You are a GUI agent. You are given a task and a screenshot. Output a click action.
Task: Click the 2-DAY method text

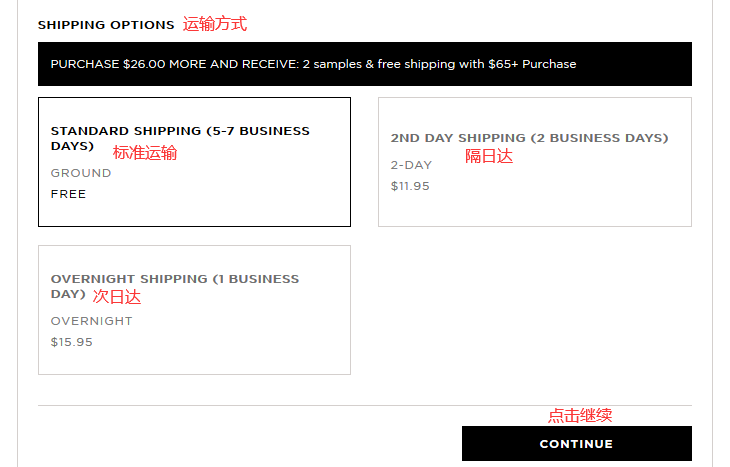(411, 165)
